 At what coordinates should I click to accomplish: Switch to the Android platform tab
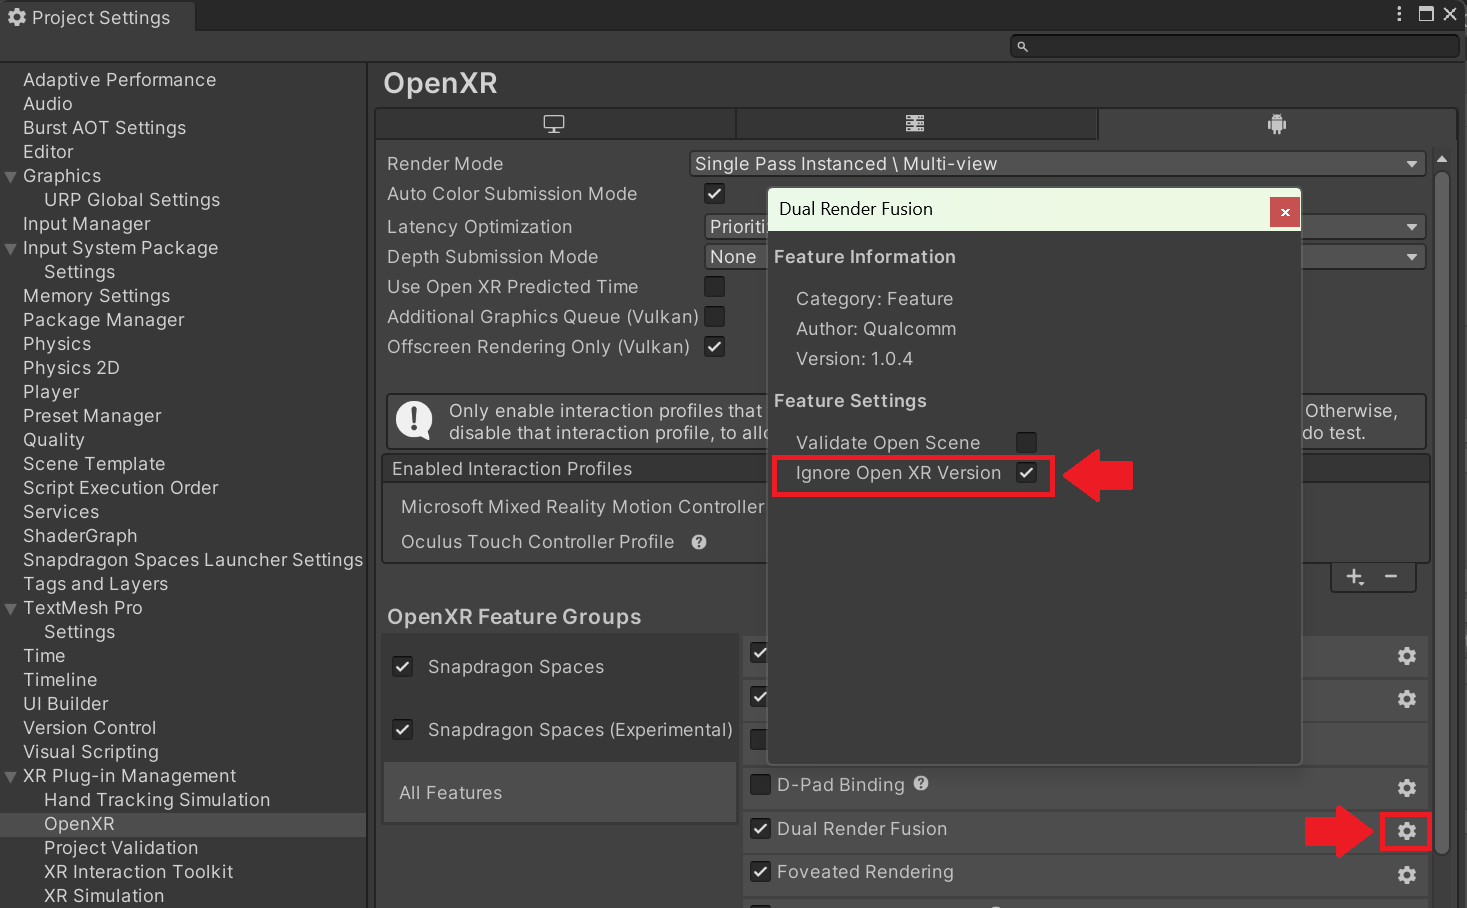coord(1276,124)
